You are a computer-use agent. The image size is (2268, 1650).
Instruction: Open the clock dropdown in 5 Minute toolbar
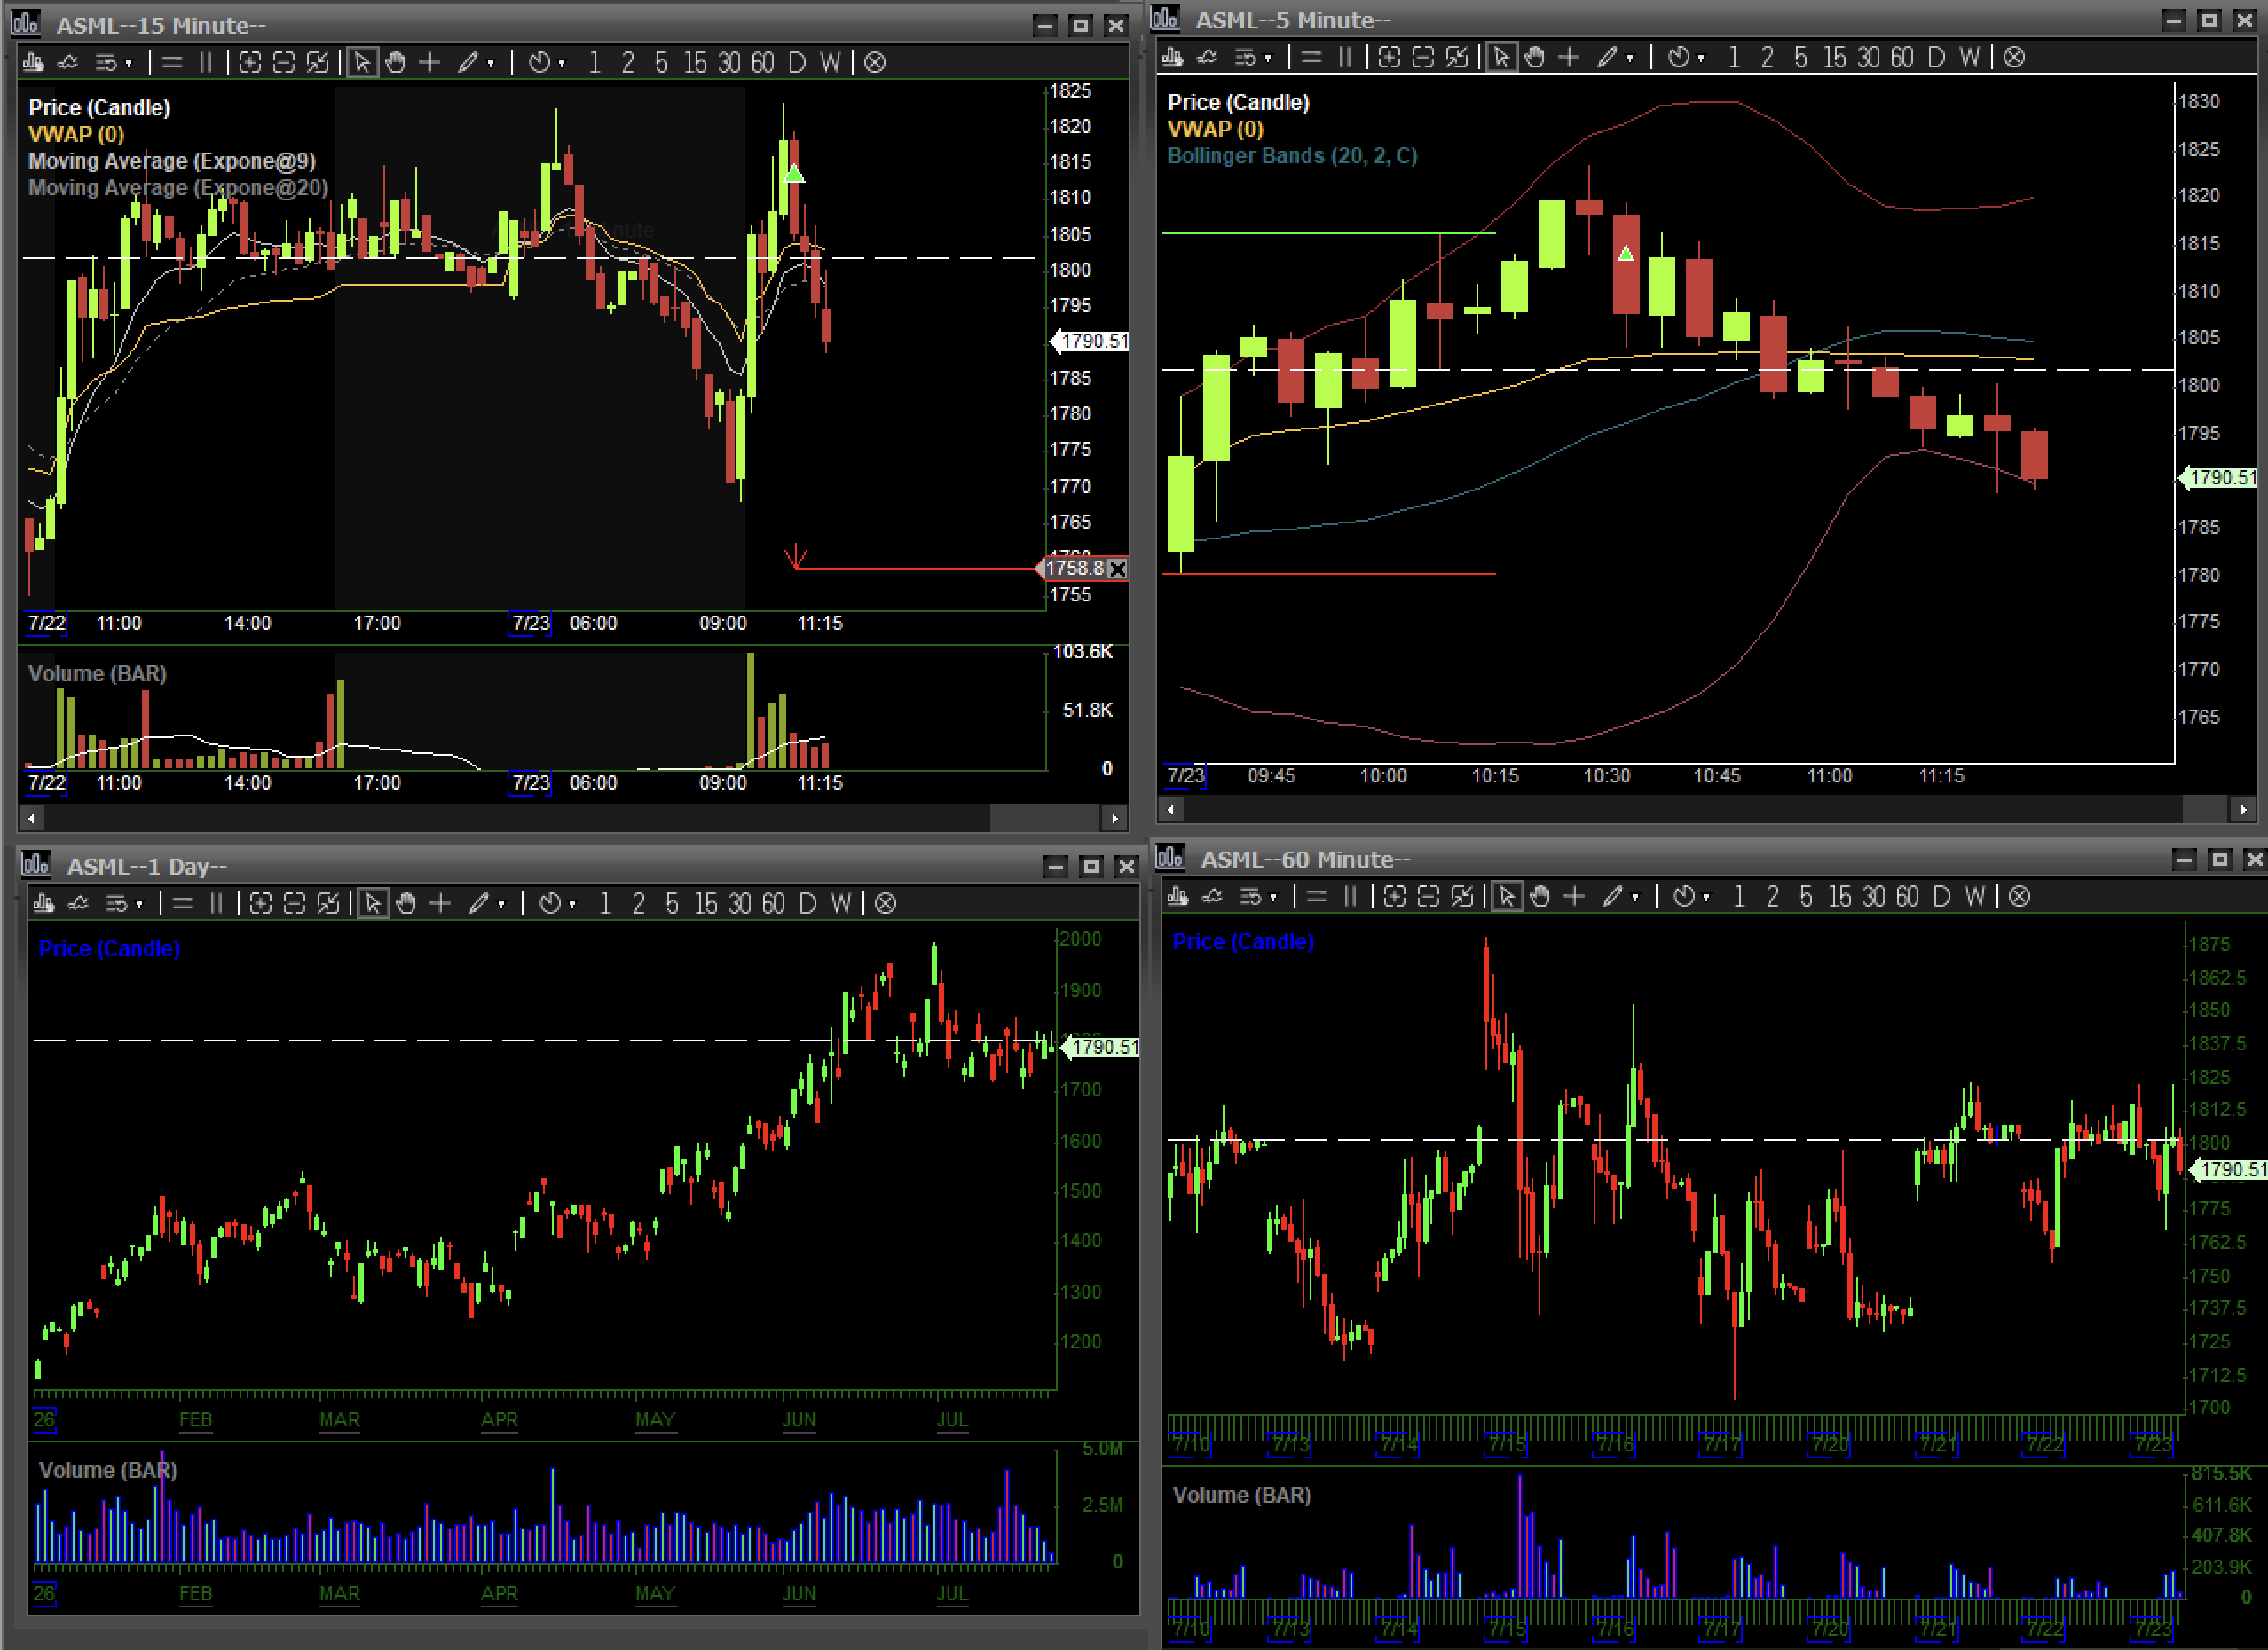[x=1685, y=57]
